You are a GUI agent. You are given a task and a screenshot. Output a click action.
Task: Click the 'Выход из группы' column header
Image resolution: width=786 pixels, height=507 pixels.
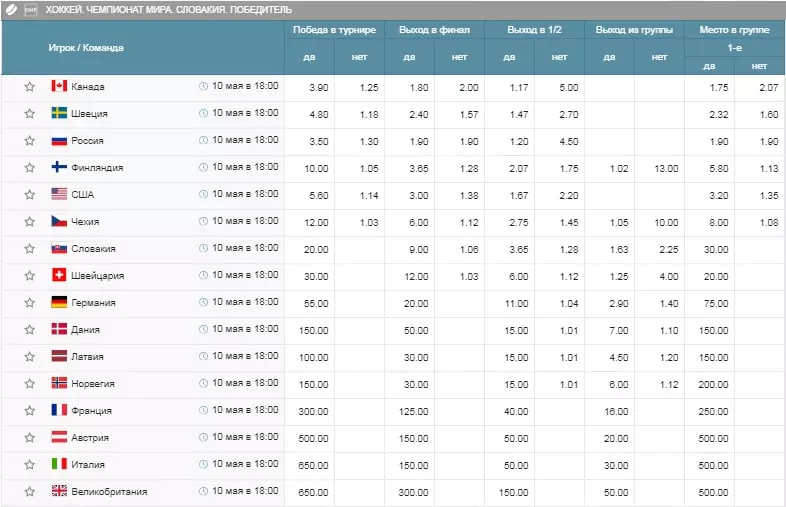tap(634, 30)
